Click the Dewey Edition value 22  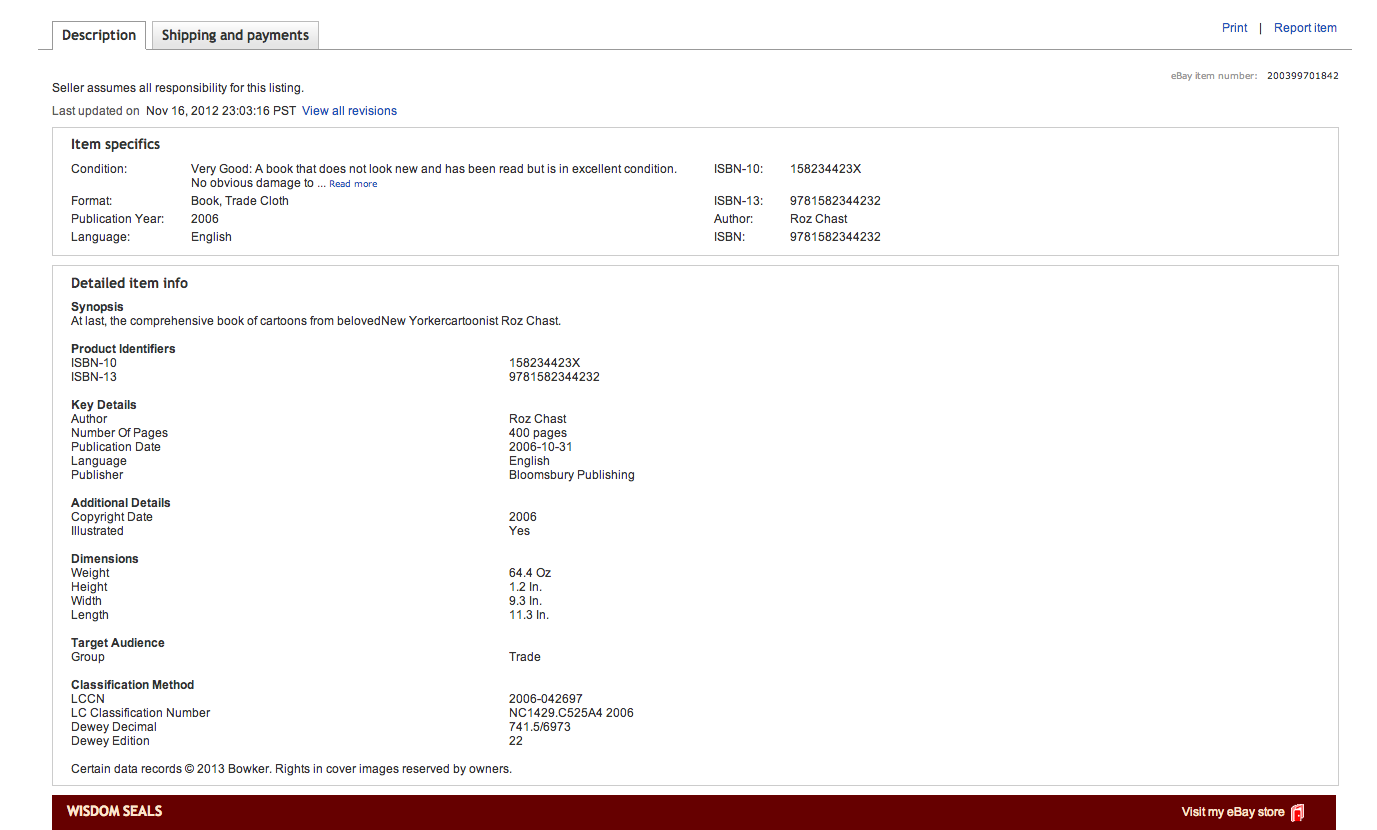[x=516, y=741]
